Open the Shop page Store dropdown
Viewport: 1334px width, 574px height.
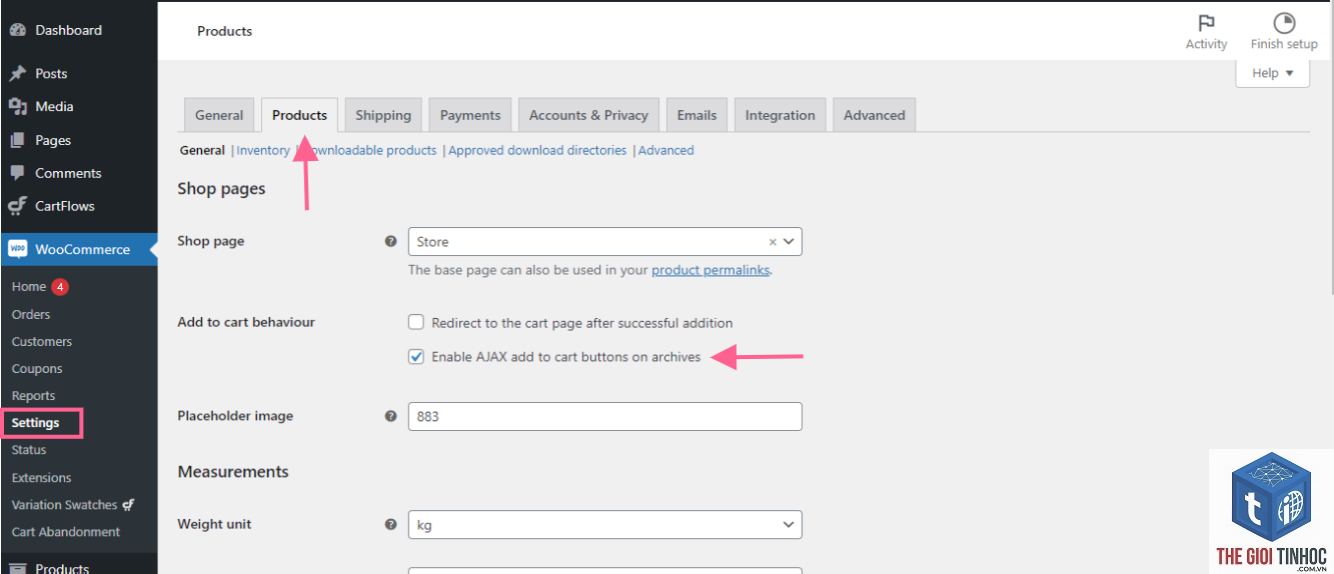(605, 242)
